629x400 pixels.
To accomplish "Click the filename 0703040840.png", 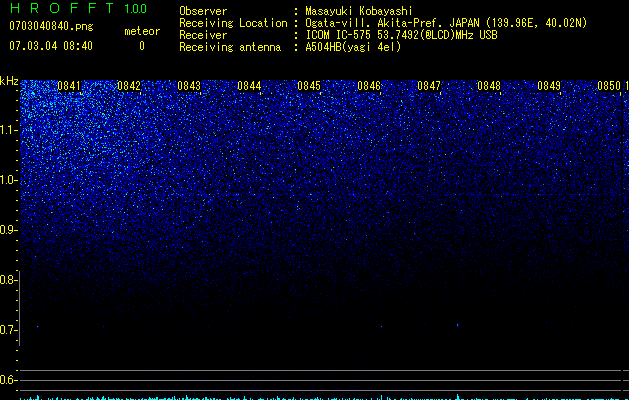I will coord(51,26).
